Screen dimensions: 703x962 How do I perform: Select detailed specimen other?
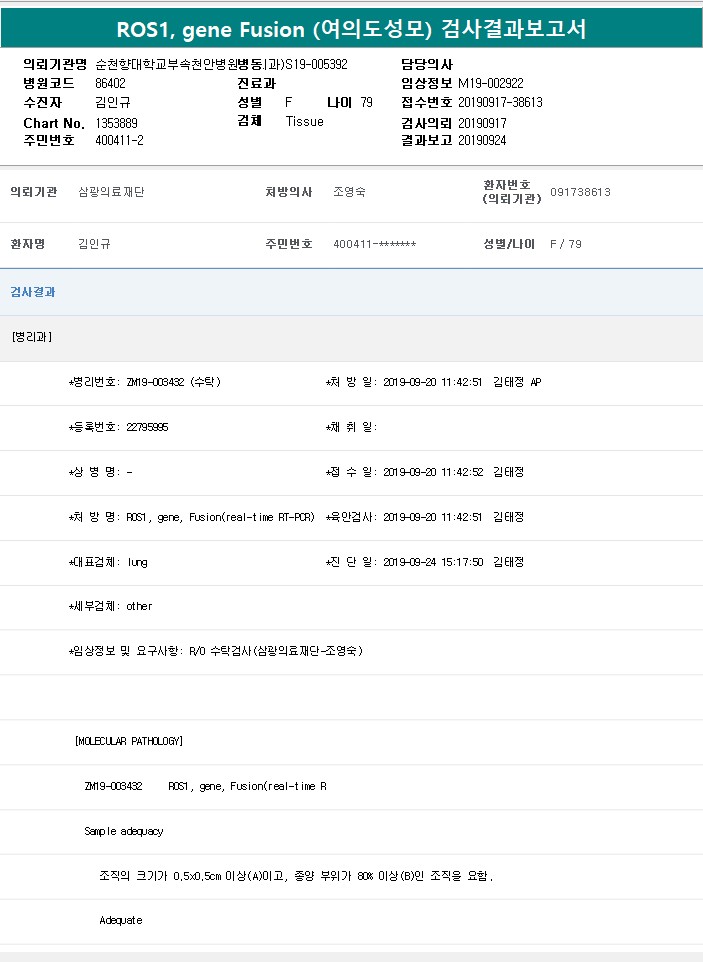[x=139, y=606]
